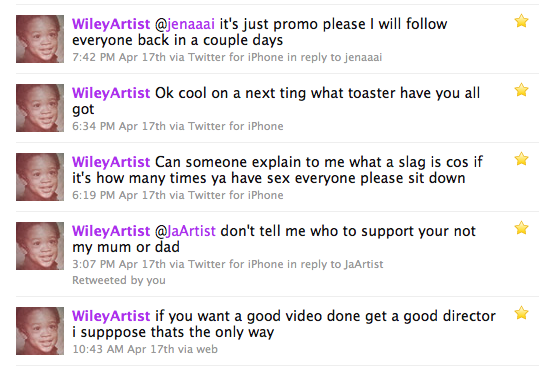The height and width of the screenshot is (373, 556).
Task: Click the avatar thumbnail on the promo tweet
Action: pyautogui.click(x=40, y=39)
